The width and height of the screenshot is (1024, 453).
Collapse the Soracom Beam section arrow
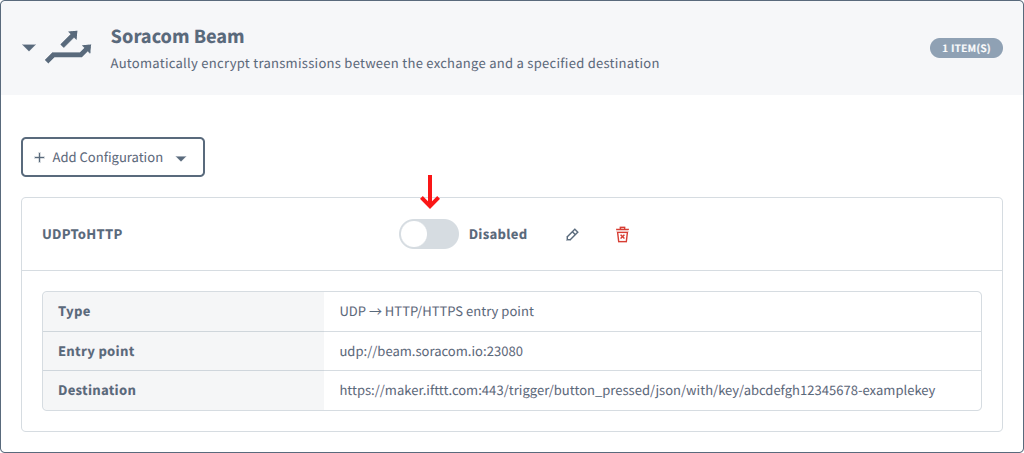(x=29, y=47)
